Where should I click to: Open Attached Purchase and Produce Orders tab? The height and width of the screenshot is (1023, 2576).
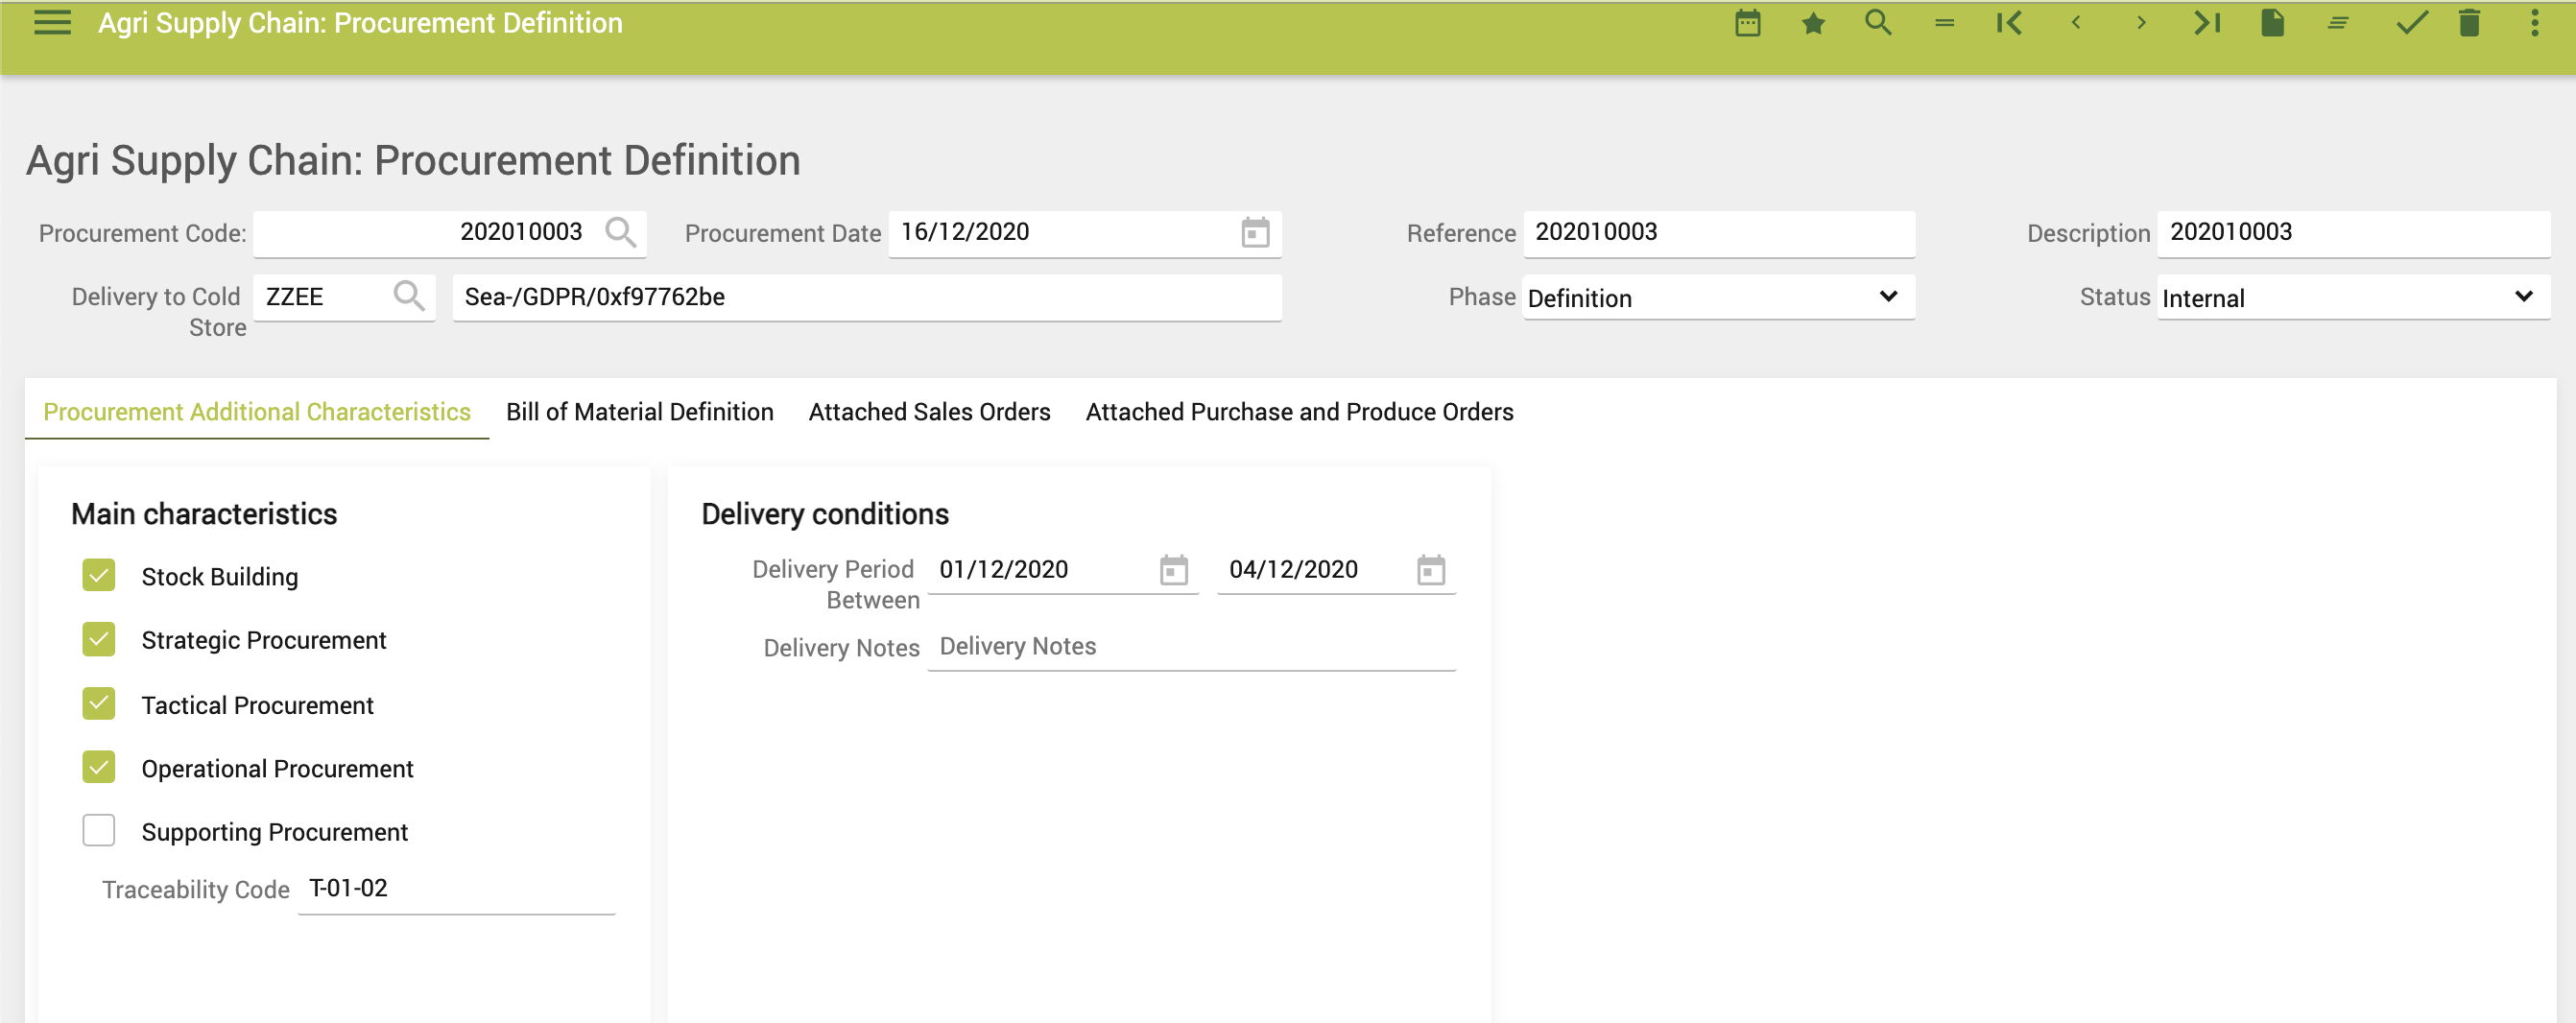[x=1299, y=412]
